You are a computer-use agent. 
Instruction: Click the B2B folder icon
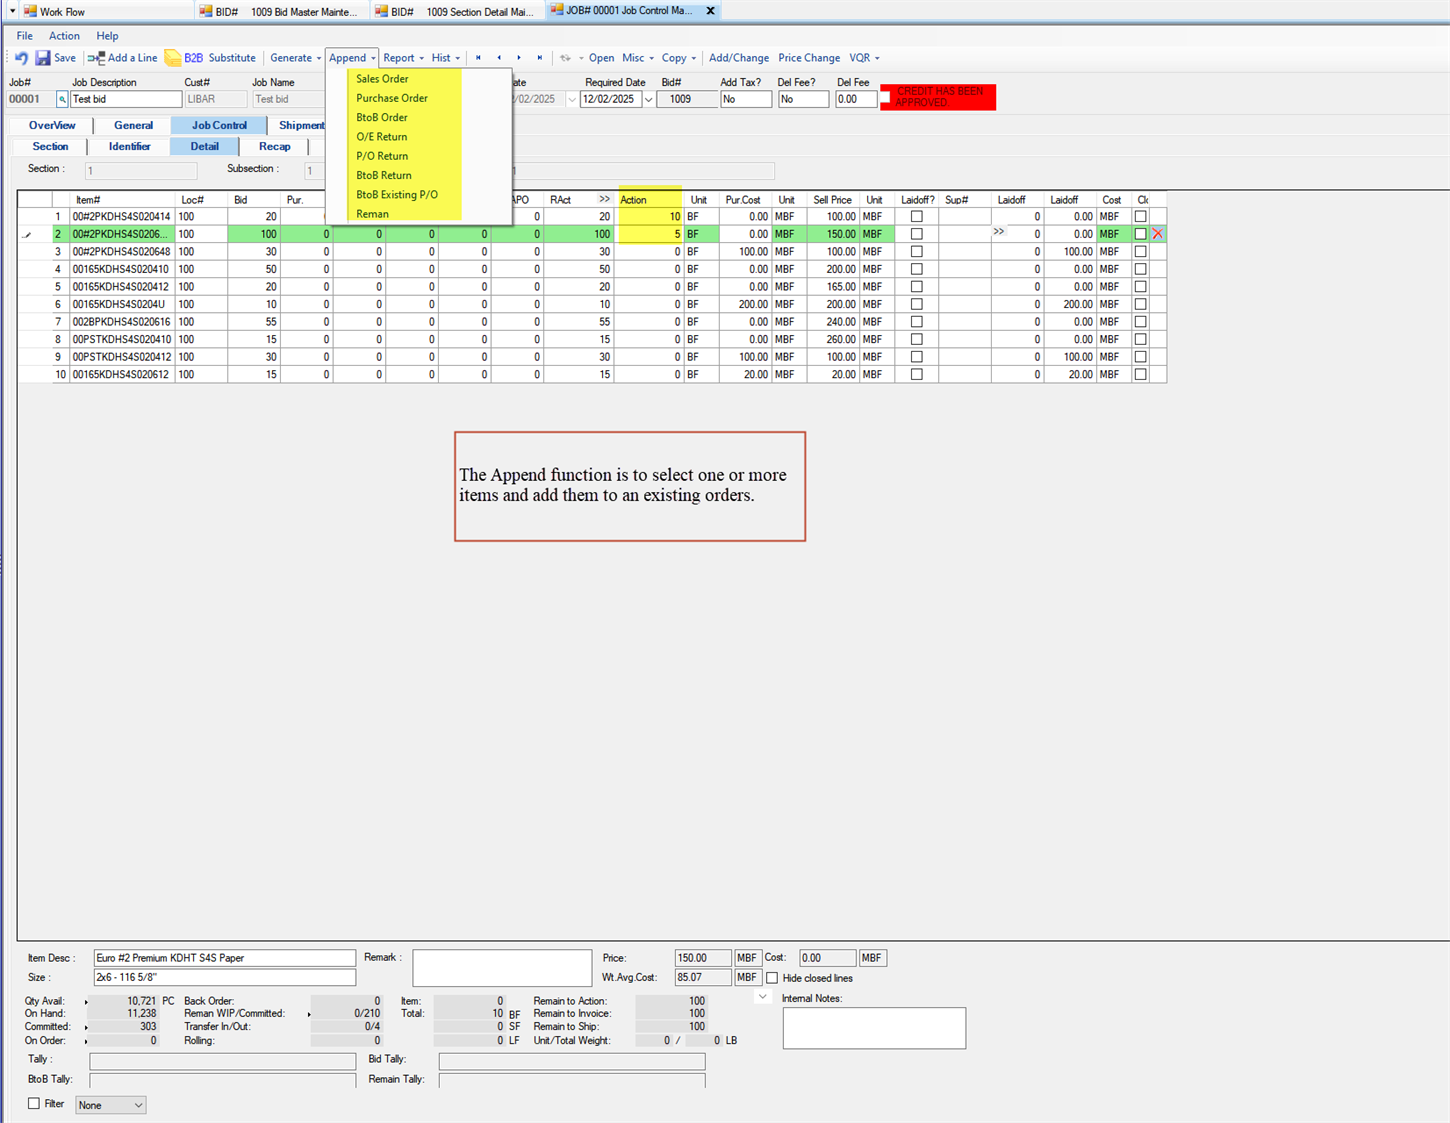173,58
